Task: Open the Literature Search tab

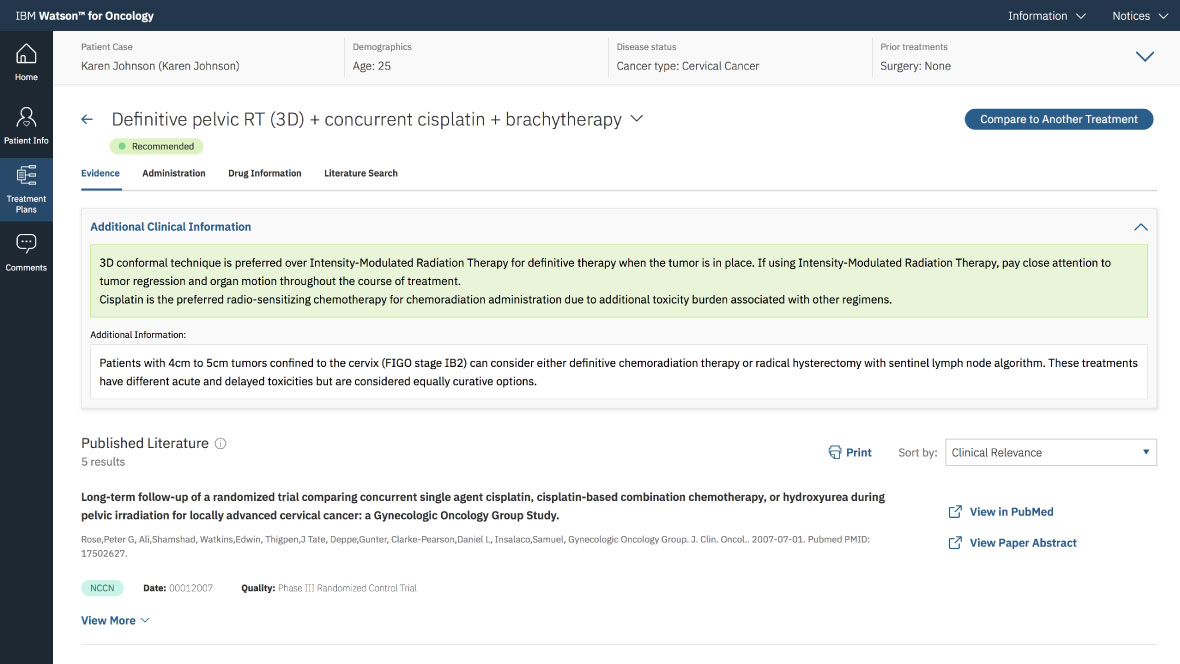Action: [360, 173]
